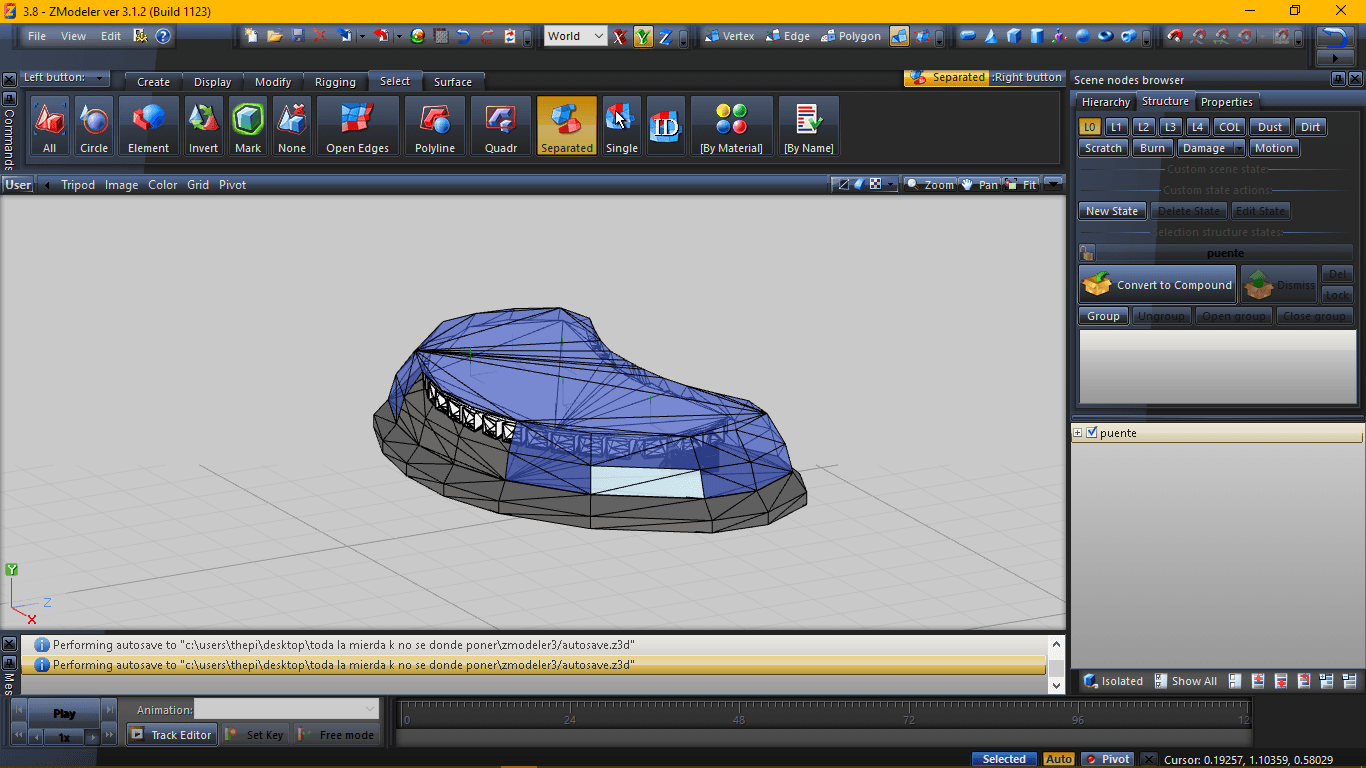This screenshot has width=1366, height=768.
Task: Choose the Open Edges selection tool
Action: [357, 126]
